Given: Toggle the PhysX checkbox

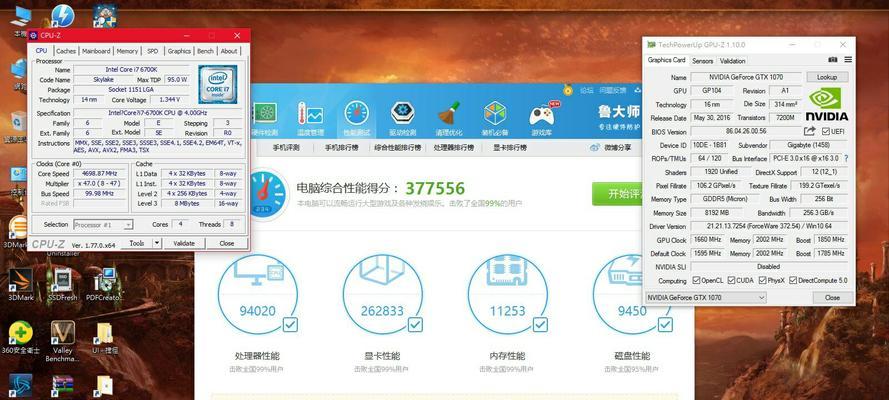Looking at the screenshot, I should [763, 280].
